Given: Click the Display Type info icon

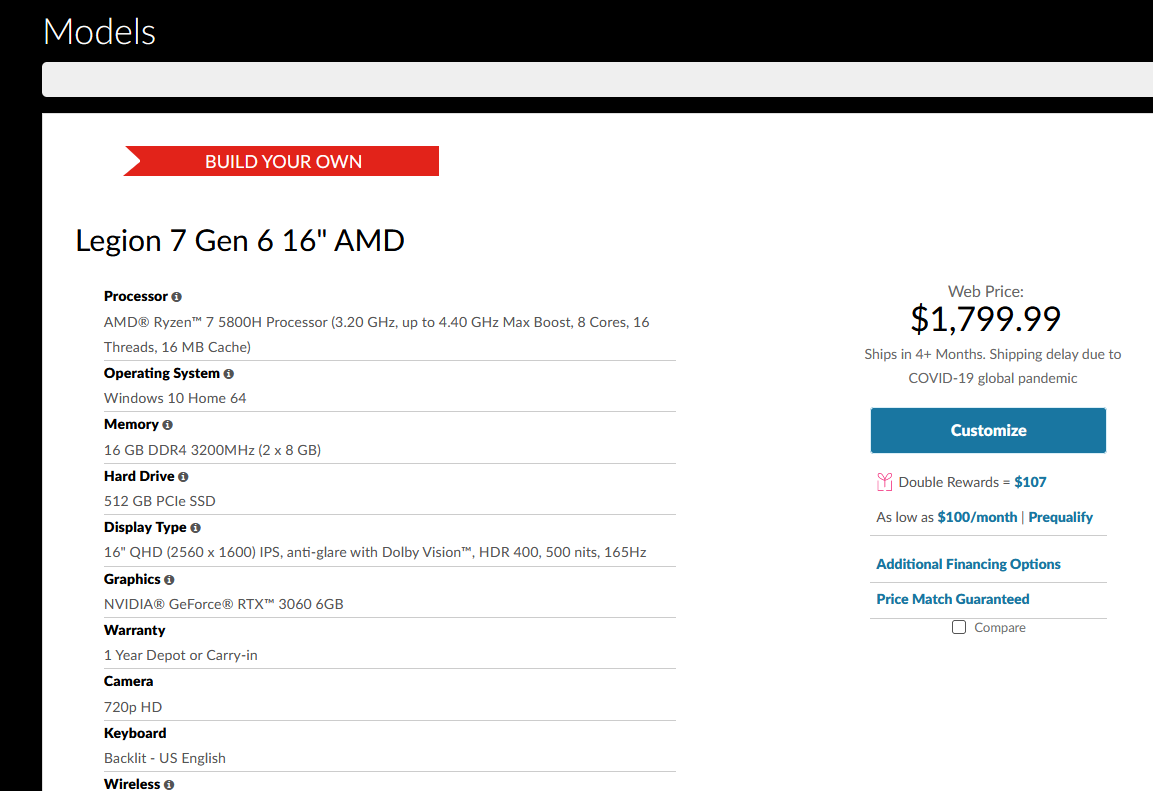Looking at the screenshot, I should (196, 528).
